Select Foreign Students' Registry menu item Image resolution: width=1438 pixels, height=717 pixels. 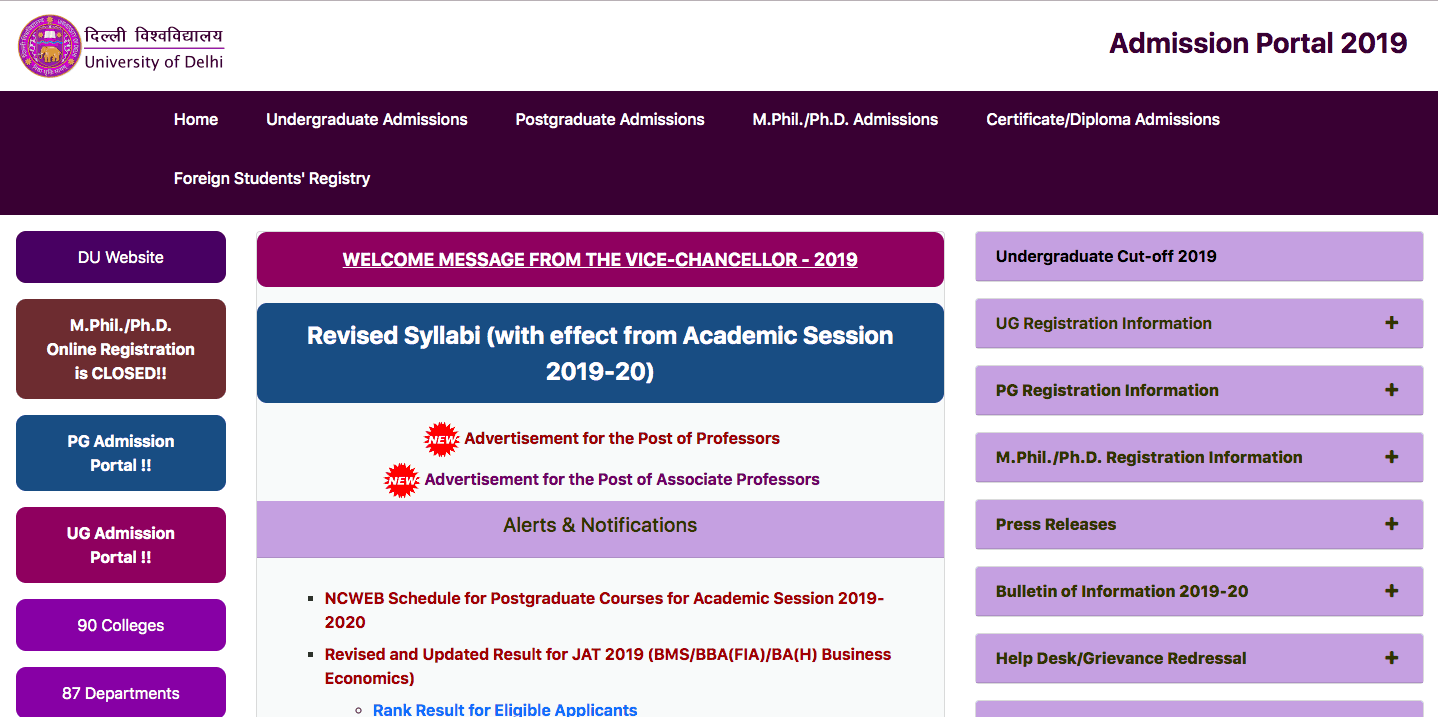[272, 178]
